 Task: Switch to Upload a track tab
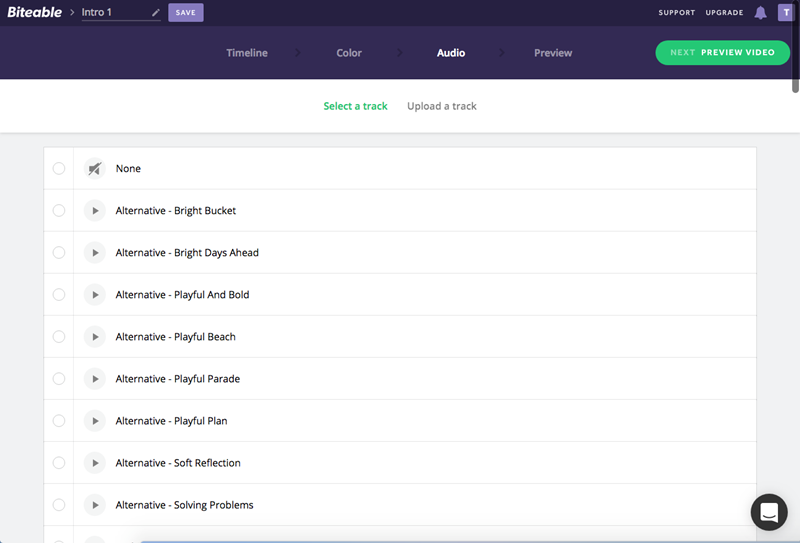coord(442,106)
